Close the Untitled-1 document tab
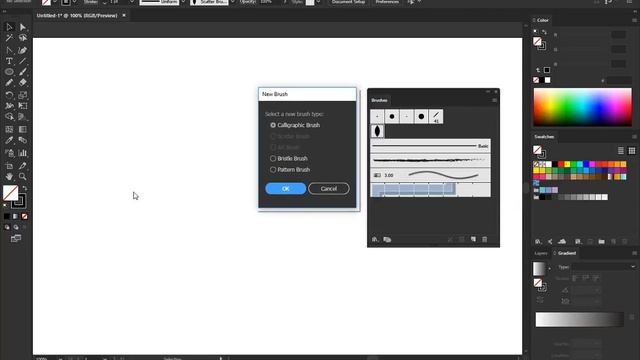 [124, 16]
